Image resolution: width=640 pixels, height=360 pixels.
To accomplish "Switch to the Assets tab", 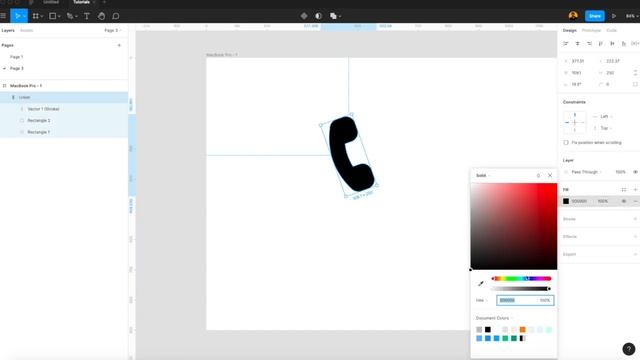I will point(27,30).
